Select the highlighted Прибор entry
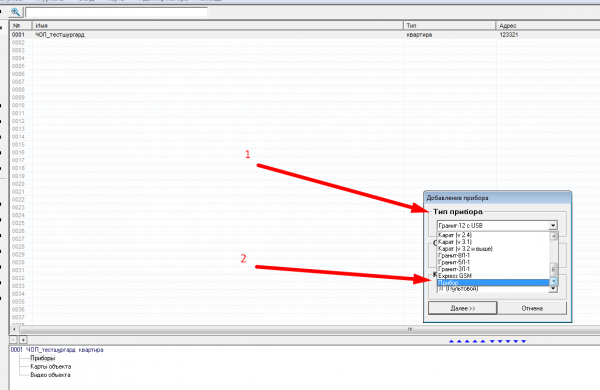 [493, 282]
